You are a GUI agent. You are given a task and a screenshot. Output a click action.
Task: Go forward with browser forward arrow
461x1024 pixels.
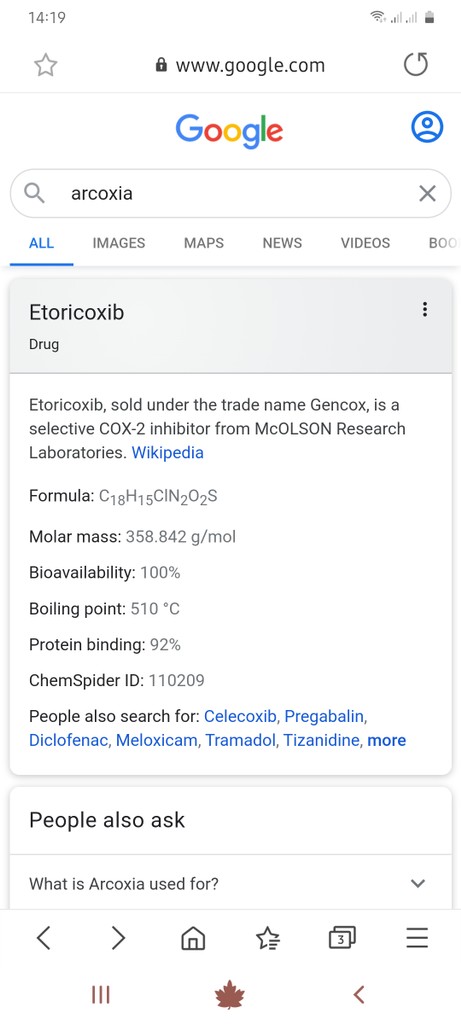(x=118, y=938)
